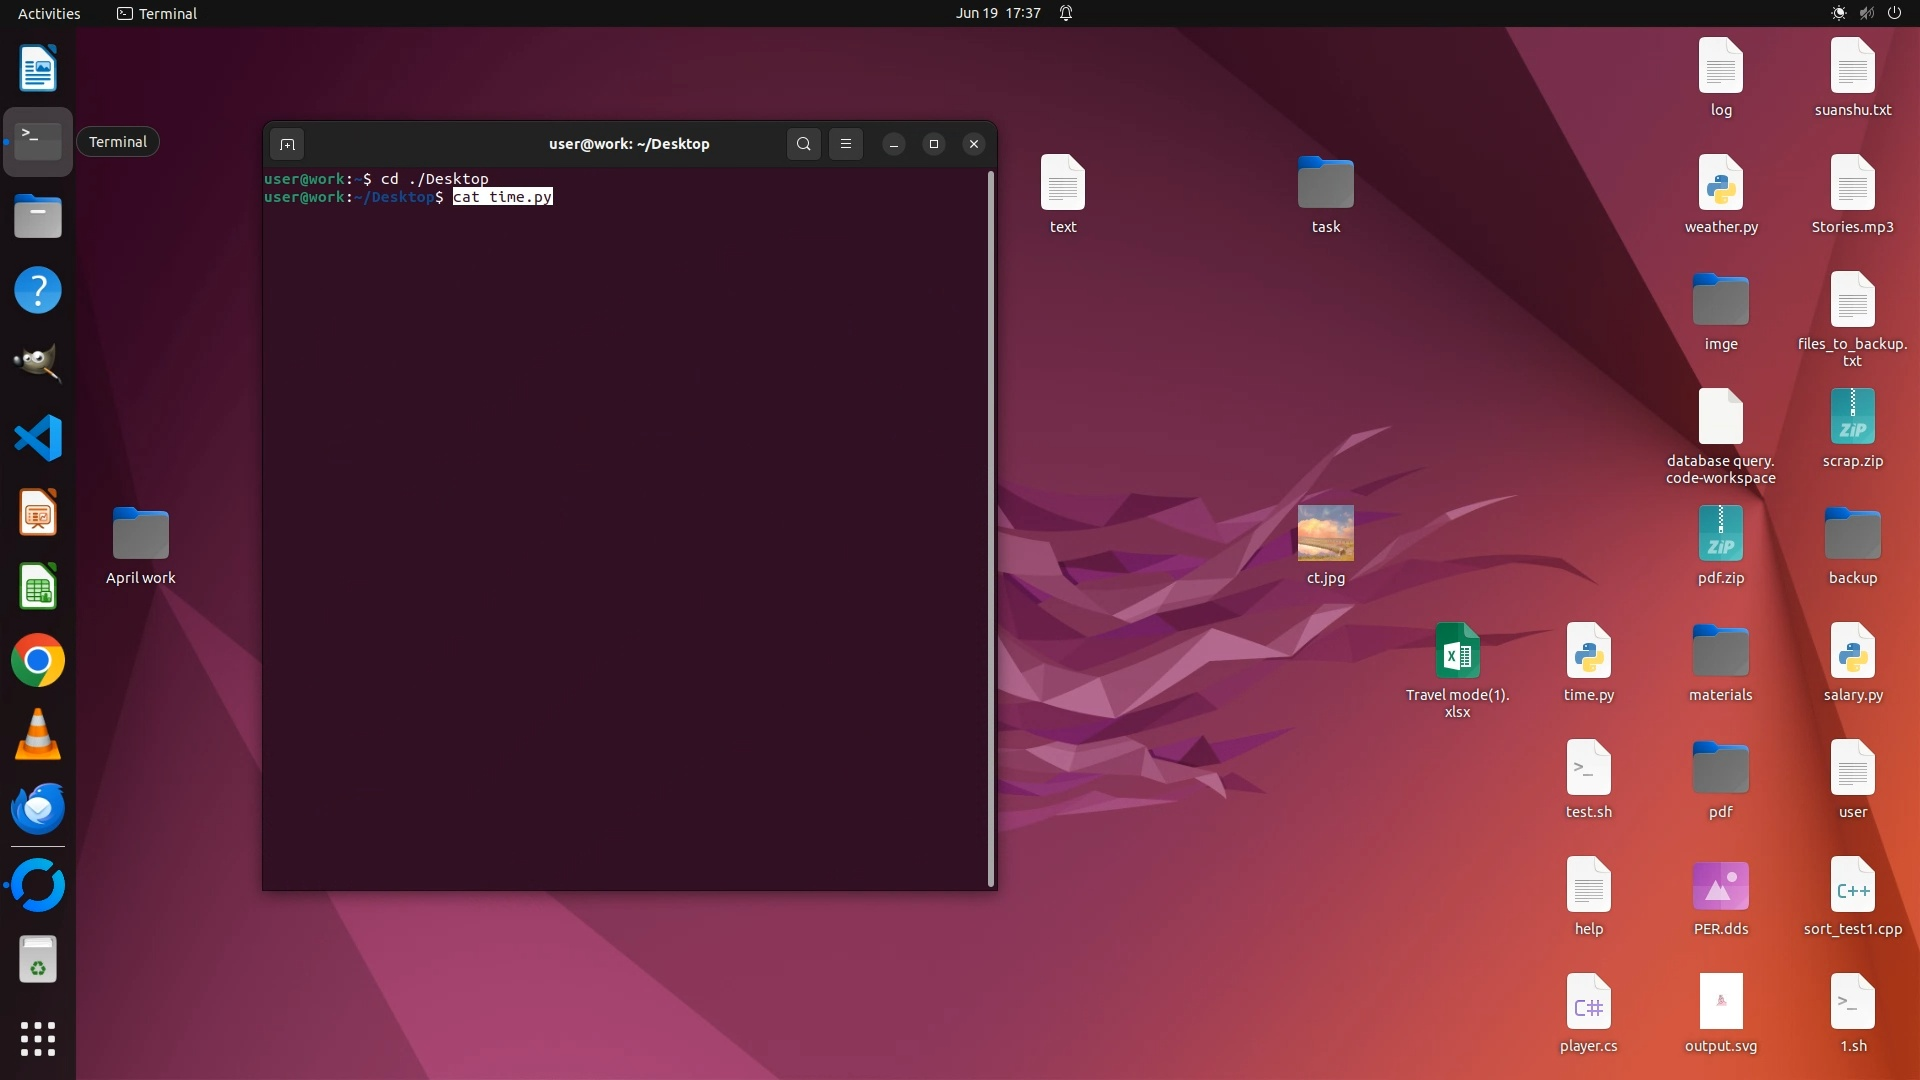
Task: Open a new tab in the terminal
Action: [x=287, y=144]
